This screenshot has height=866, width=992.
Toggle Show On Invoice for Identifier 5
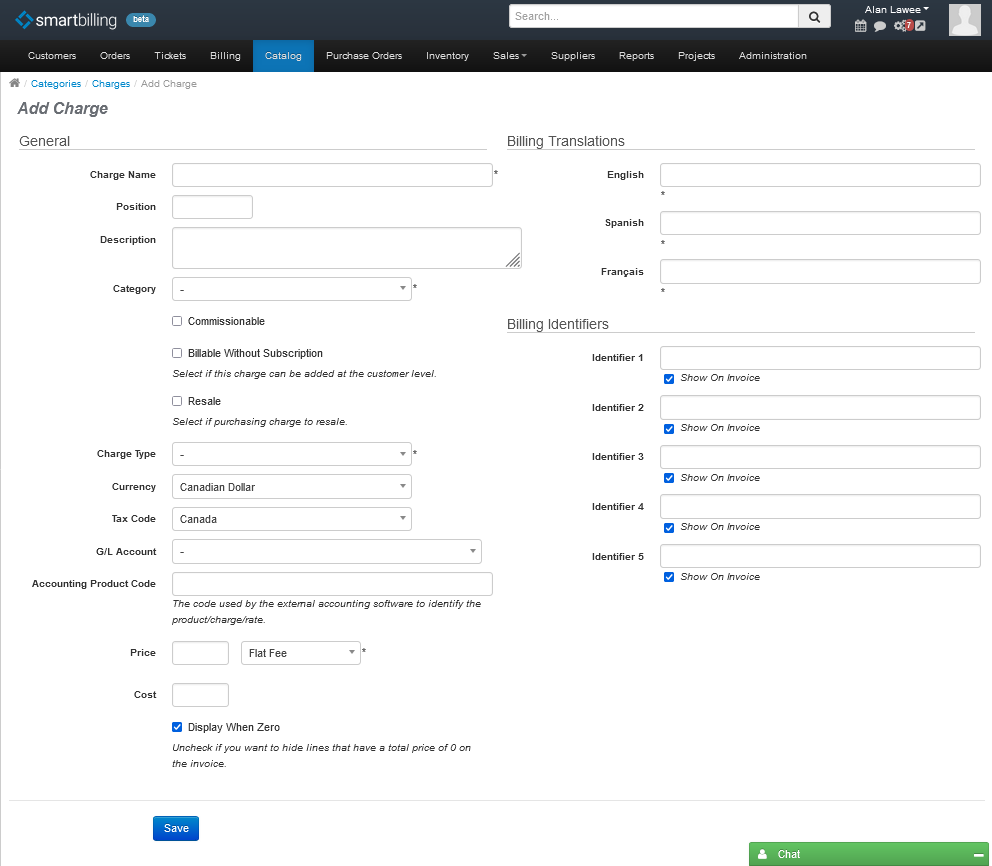click(669, 577)
